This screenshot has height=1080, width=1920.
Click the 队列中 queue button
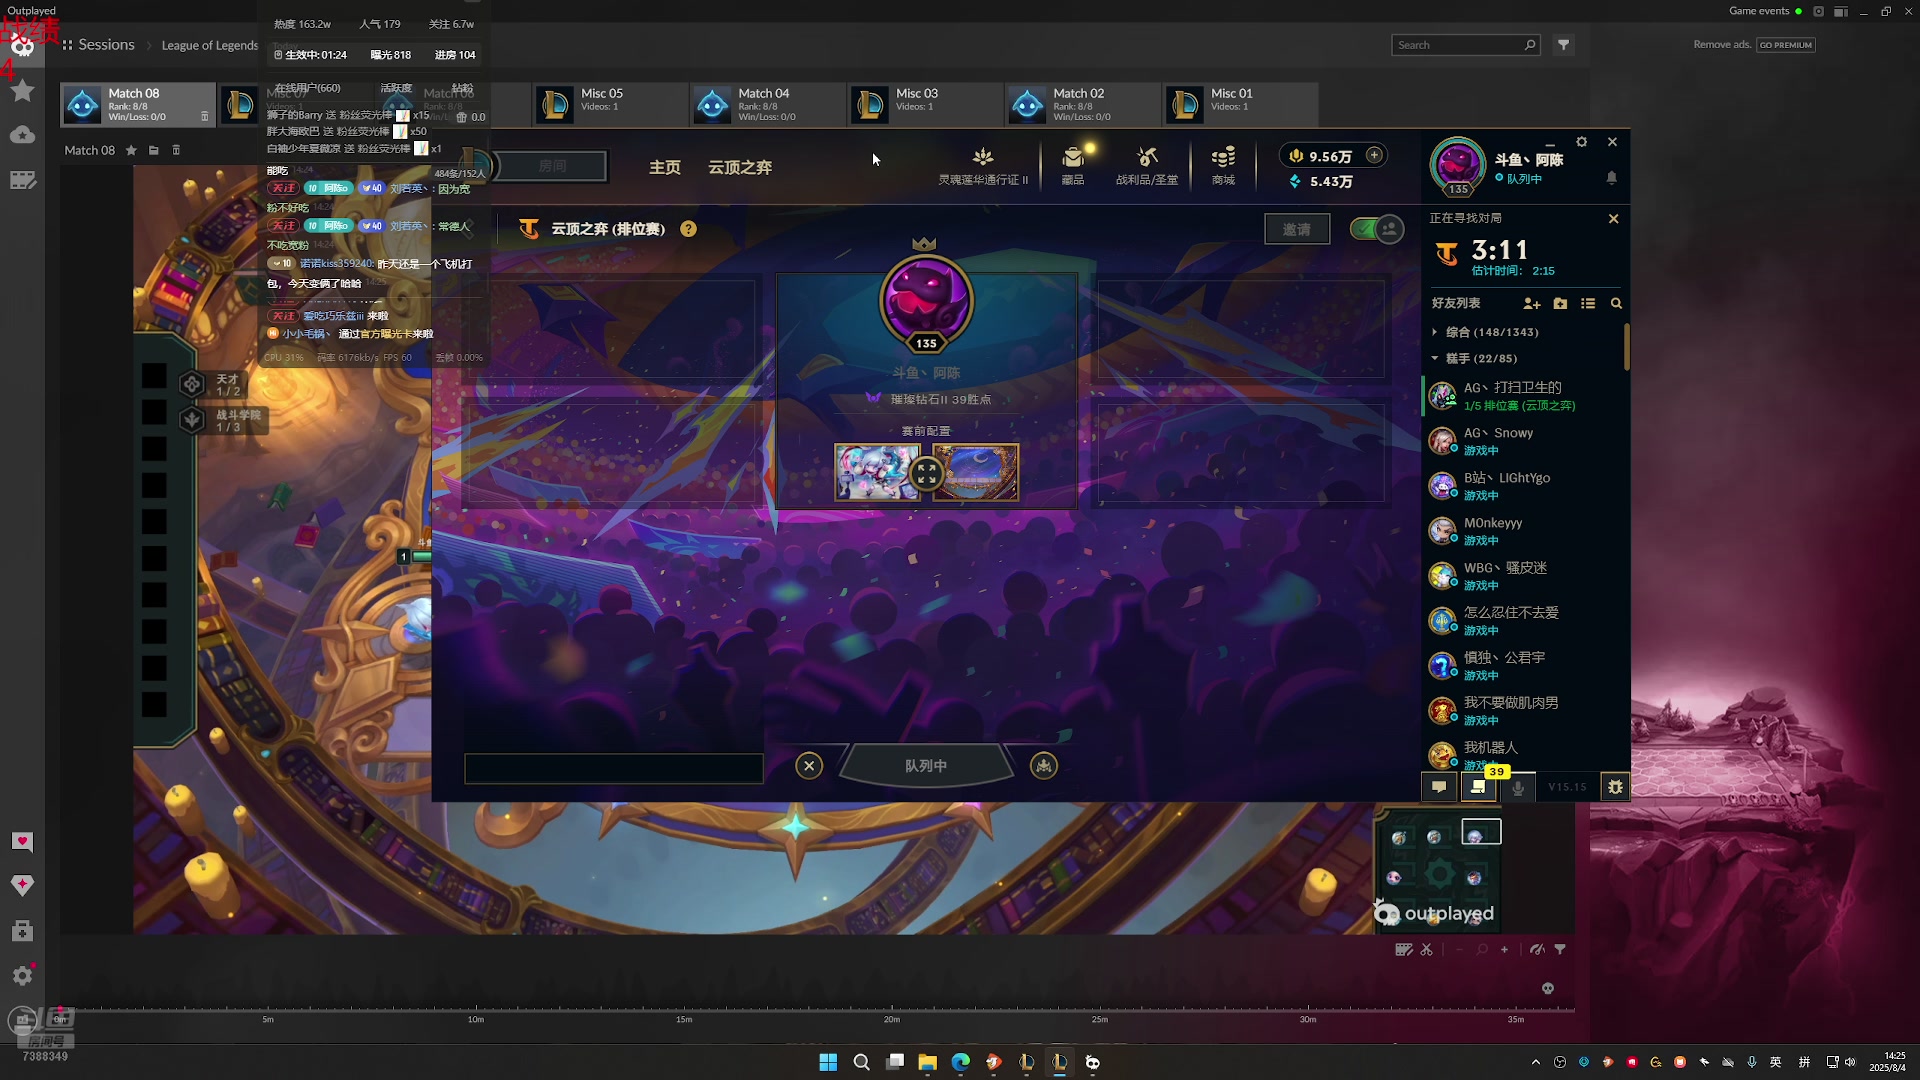[926, 766]
